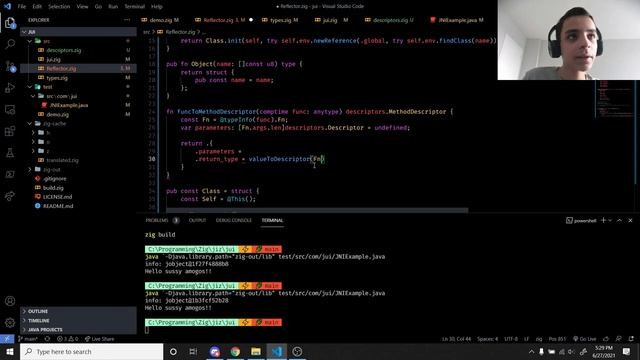Close the terminal panel

coord(630,220)
